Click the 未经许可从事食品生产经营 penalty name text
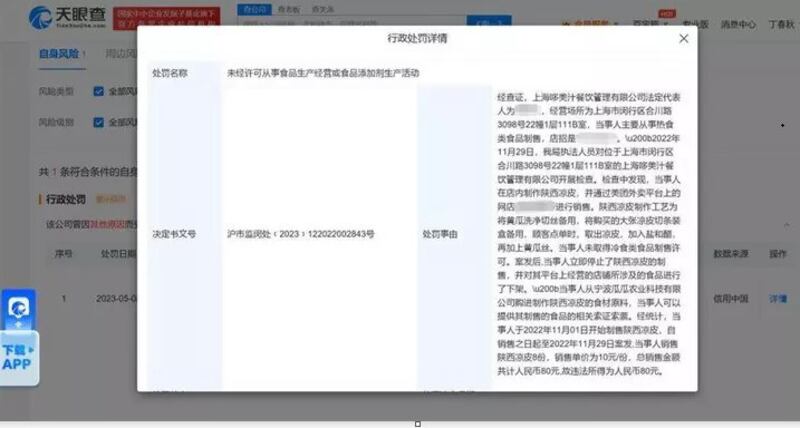The height and width of the screenshot is (428, 800). [323, 73]
